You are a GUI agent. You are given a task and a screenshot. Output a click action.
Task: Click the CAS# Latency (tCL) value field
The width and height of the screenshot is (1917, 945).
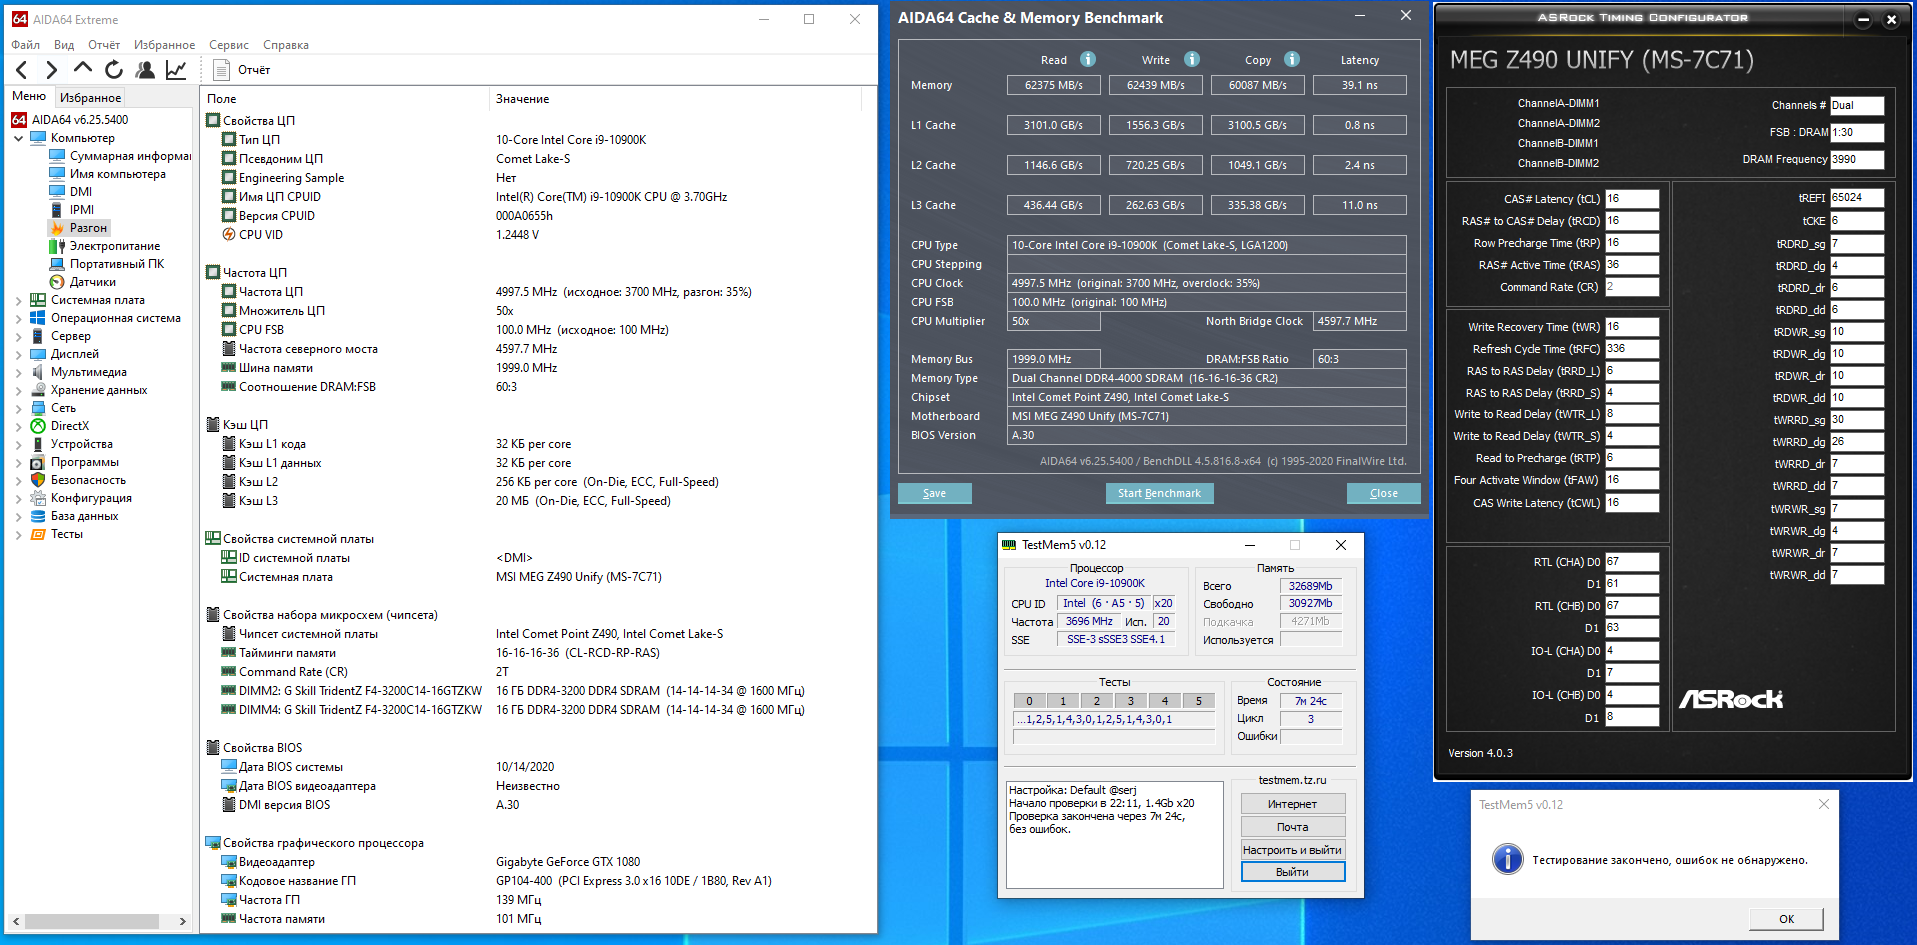click(x=1632, y=199)
